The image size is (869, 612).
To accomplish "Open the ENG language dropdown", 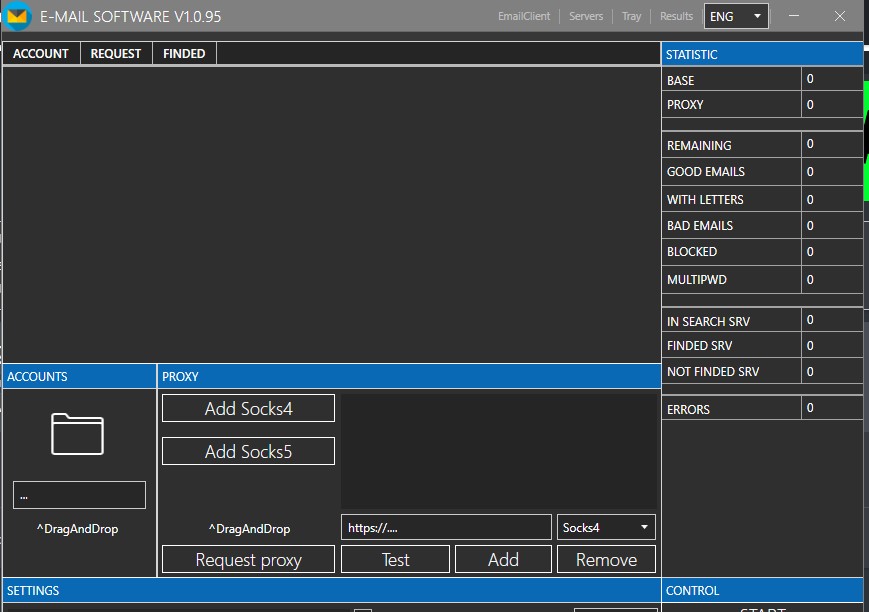I will (736, 16).
